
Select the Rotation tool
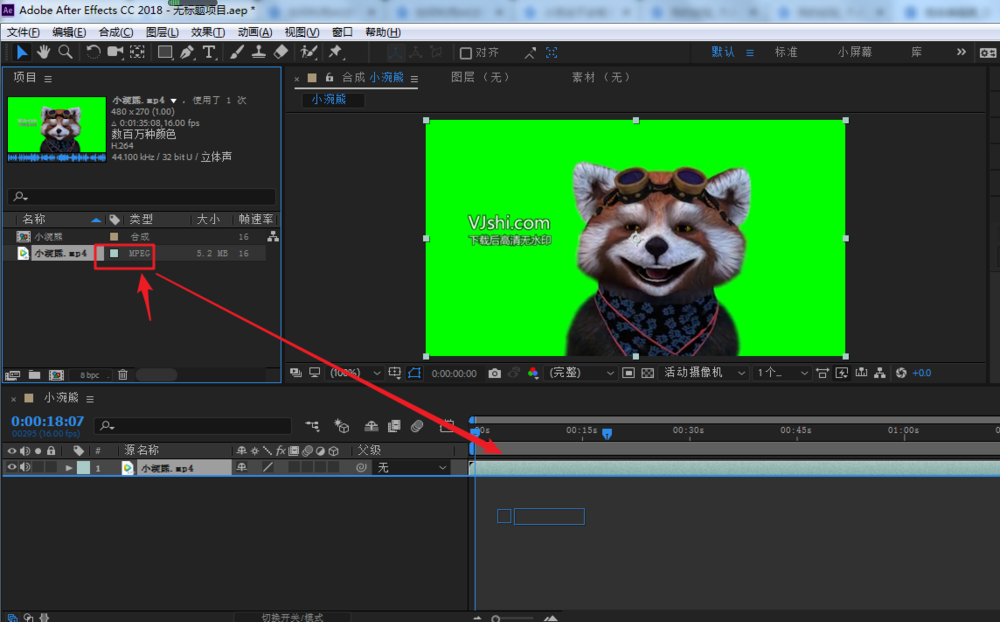click(93, 52)
